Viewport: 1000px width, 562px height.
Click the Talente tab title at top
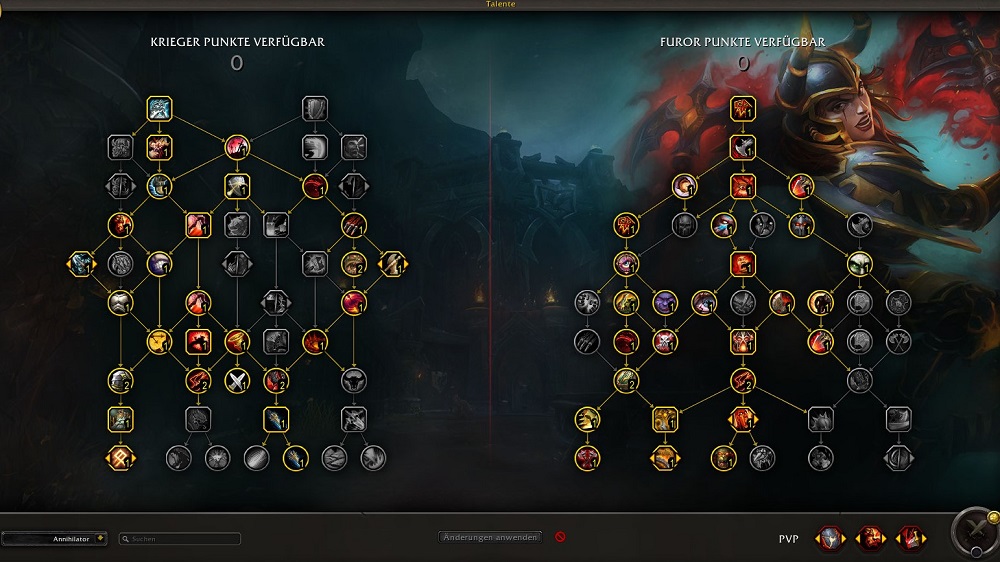[501, 4]
